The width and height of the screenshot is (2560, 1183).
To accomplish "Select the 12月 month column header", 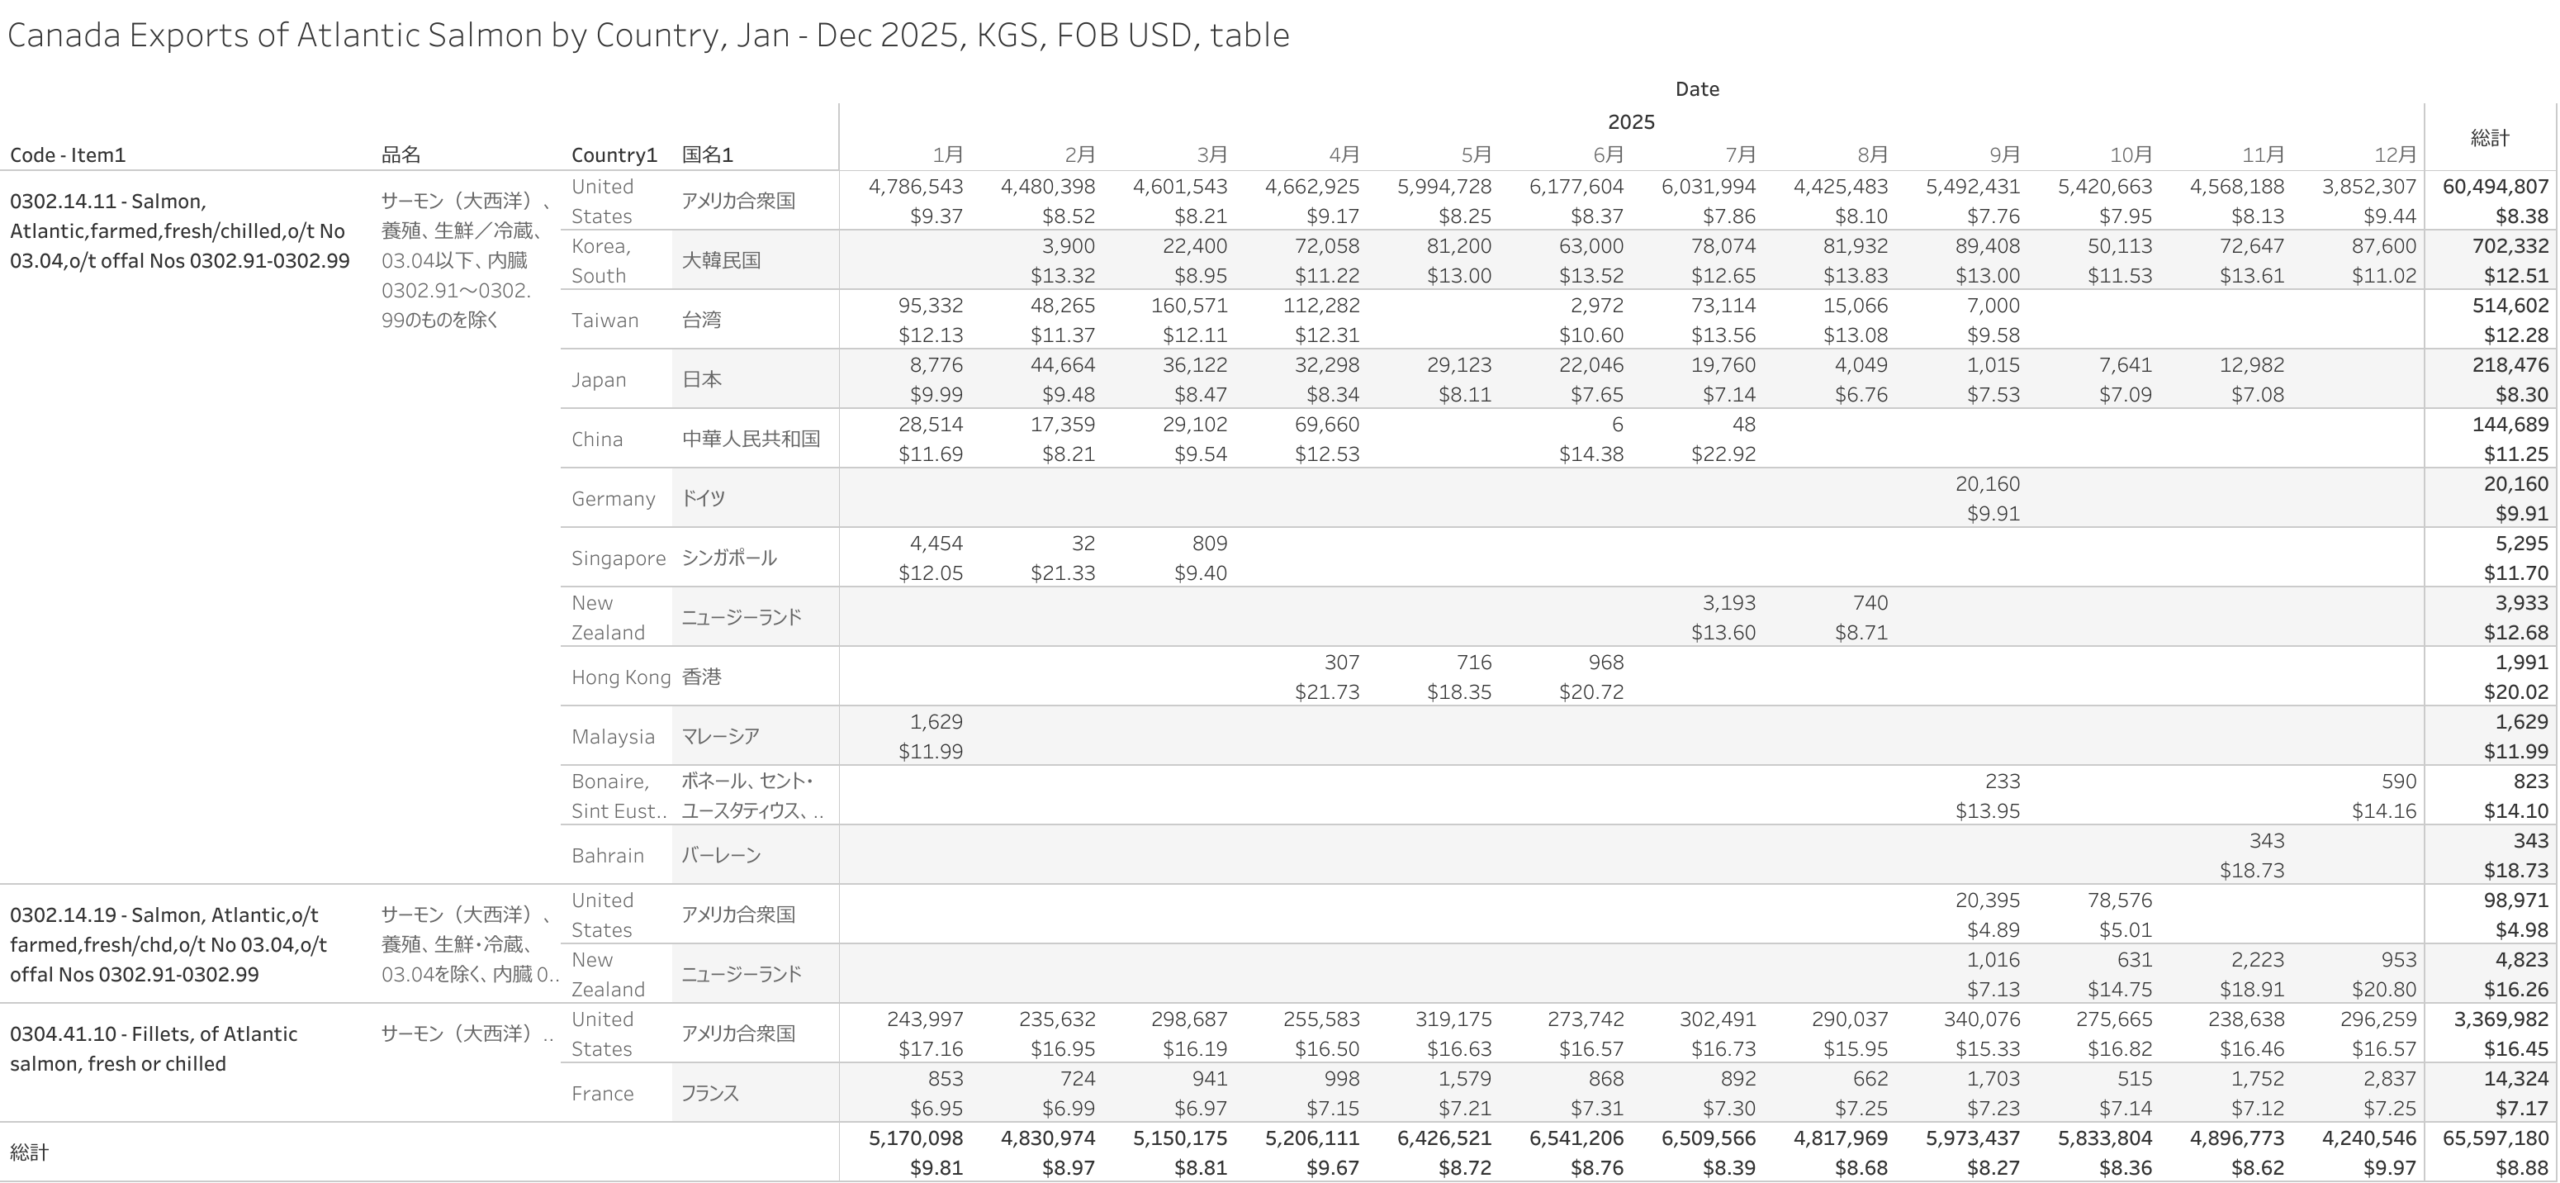I will [2395, 155].
